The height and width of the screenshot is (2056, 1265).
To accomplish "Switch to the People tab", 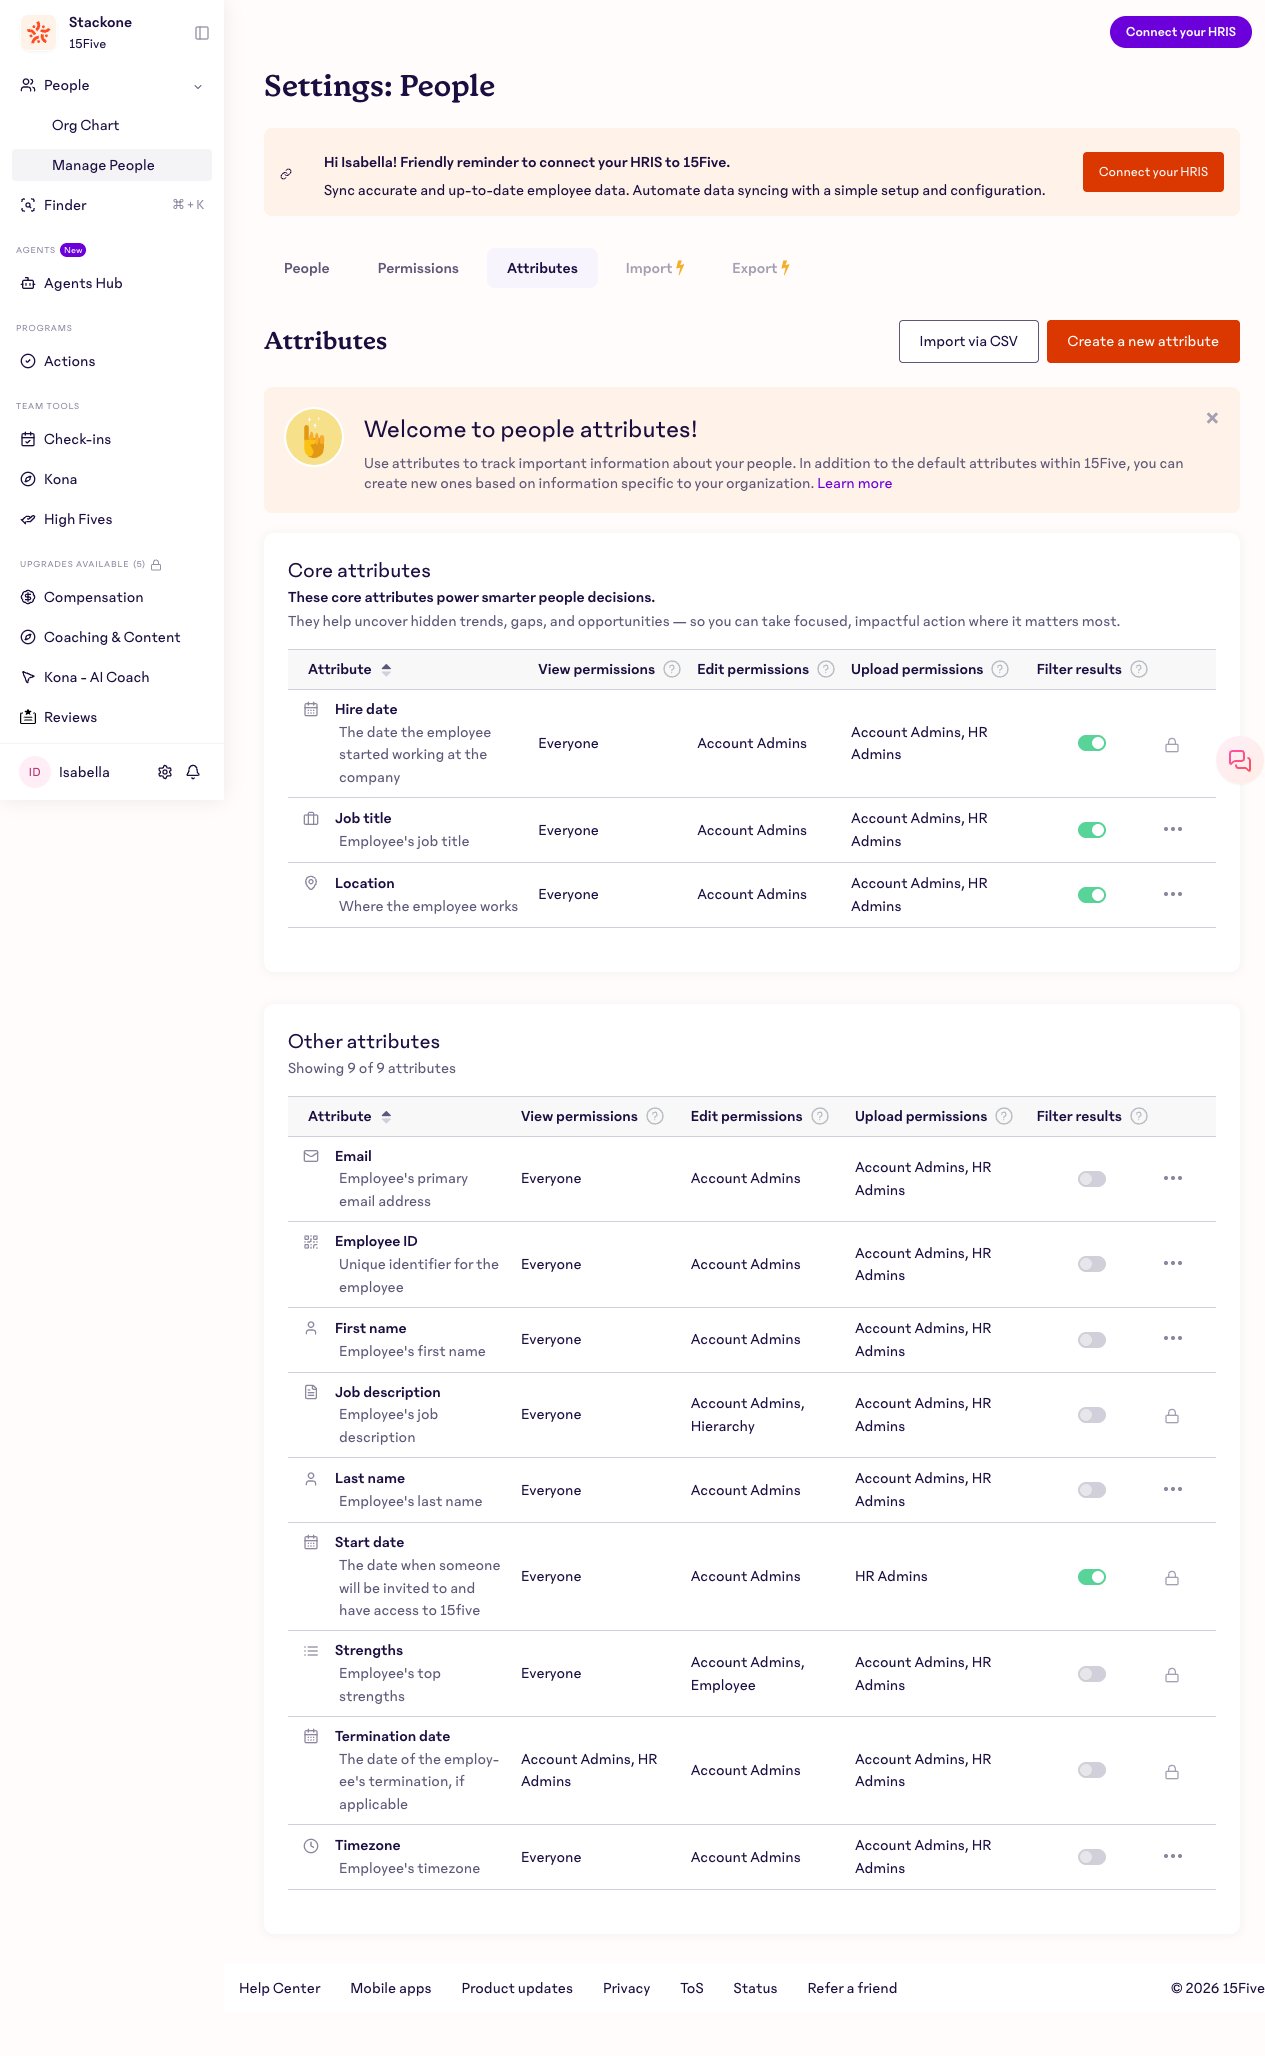I will (x=307, y=268).
